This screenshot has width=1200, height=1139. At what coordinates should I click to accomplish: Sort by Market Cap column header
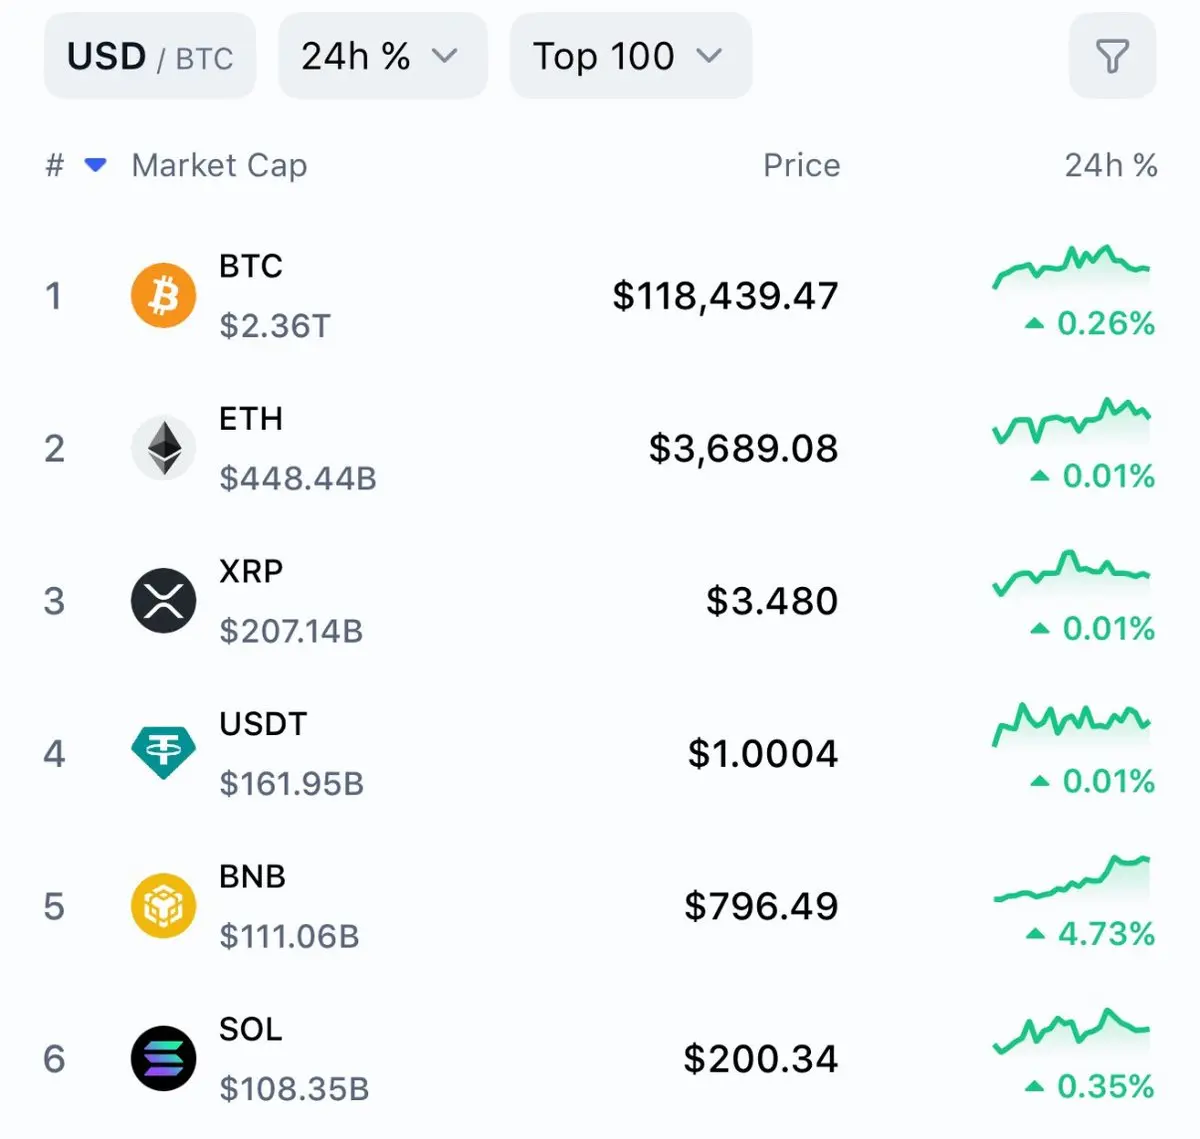219,165
